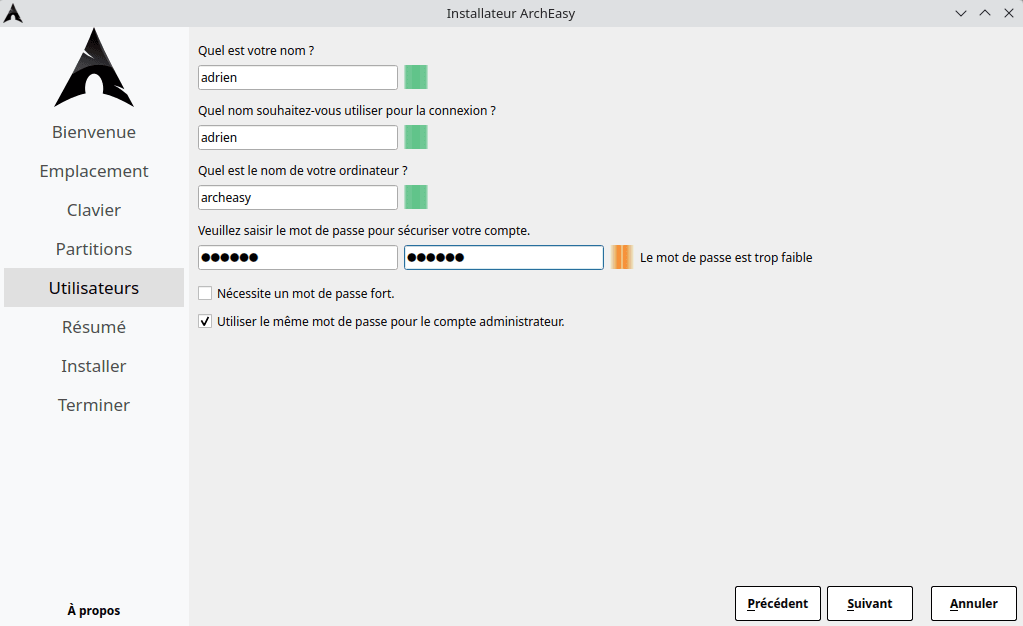1023x626 pixels.
Task: Open the Clavier step
Action: (94, 210)
